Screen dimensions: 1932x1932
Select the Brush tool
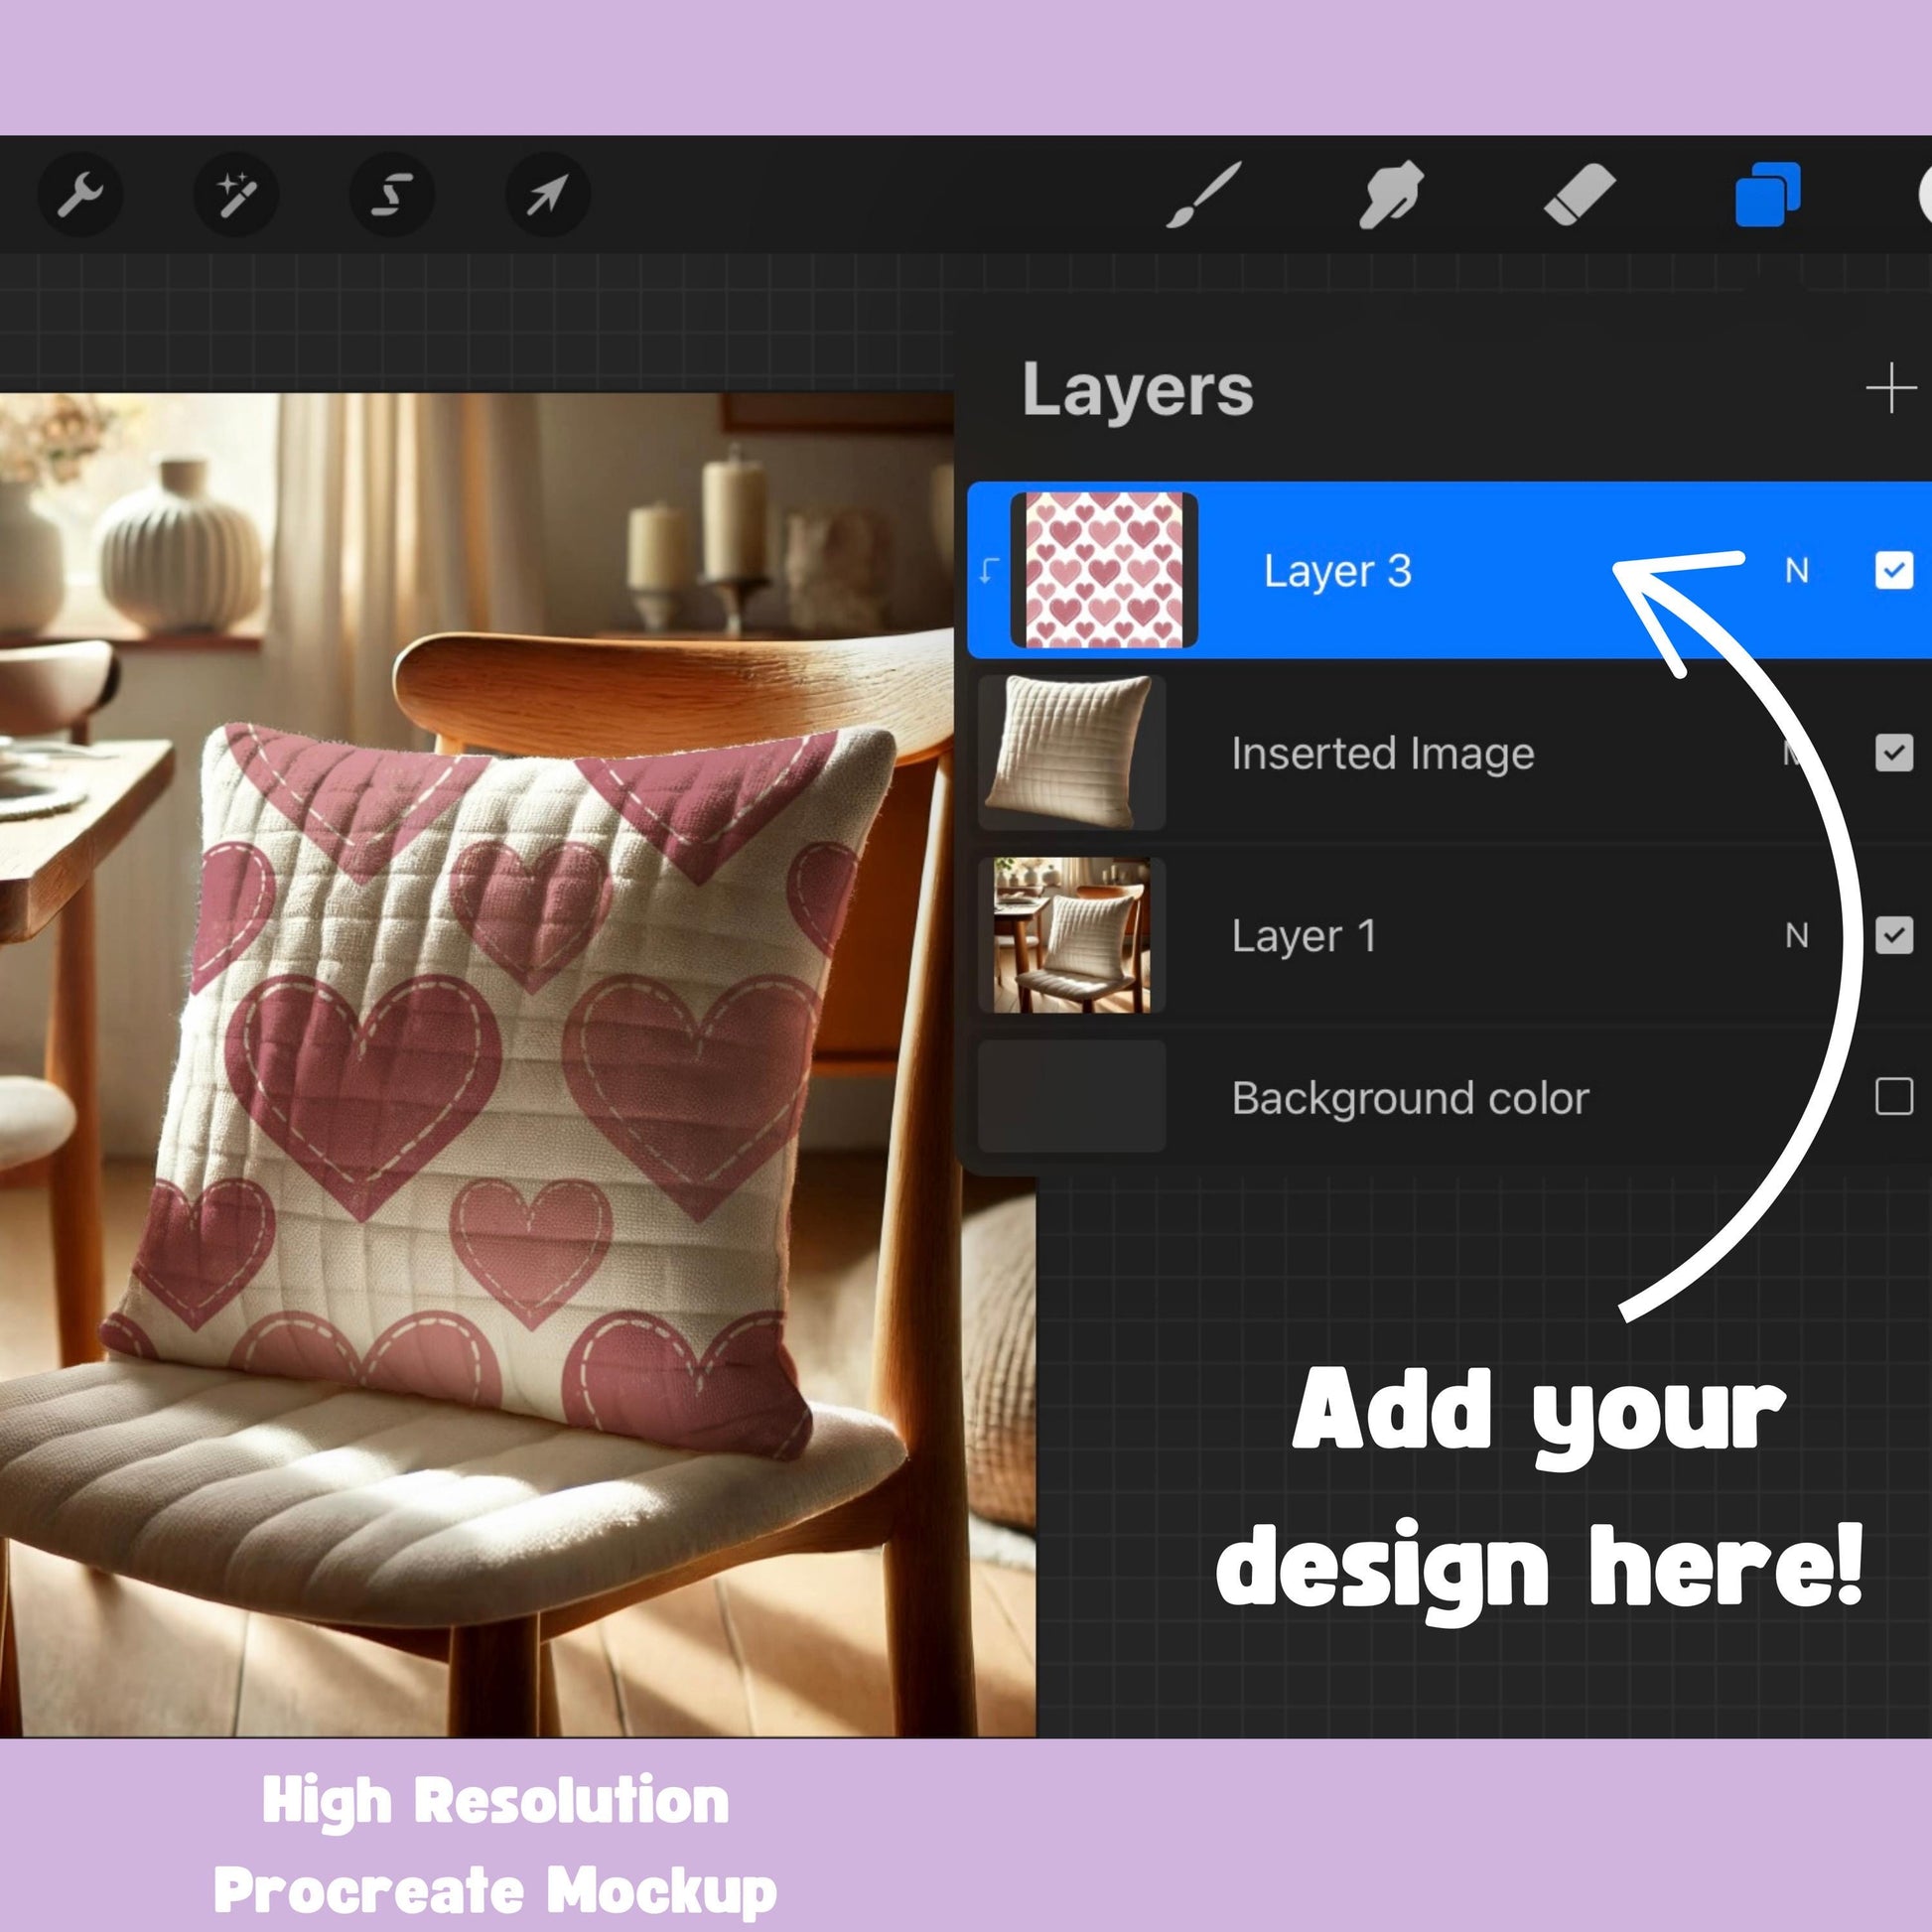coord(1205,194)
